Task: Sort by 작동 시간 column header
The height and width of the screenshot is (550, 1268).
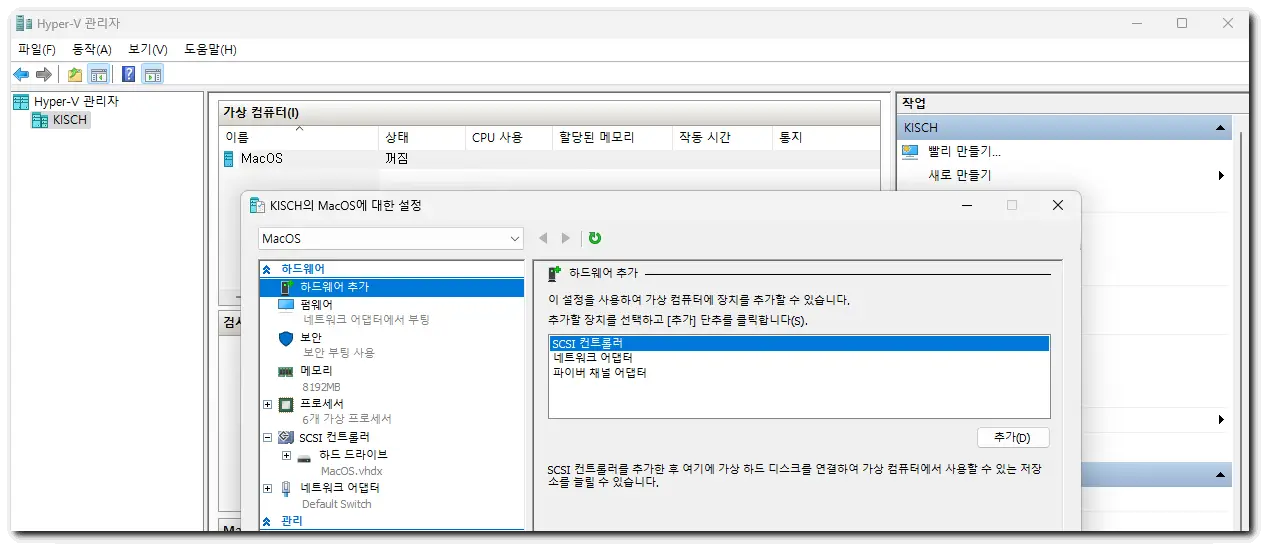Action: 722,137
